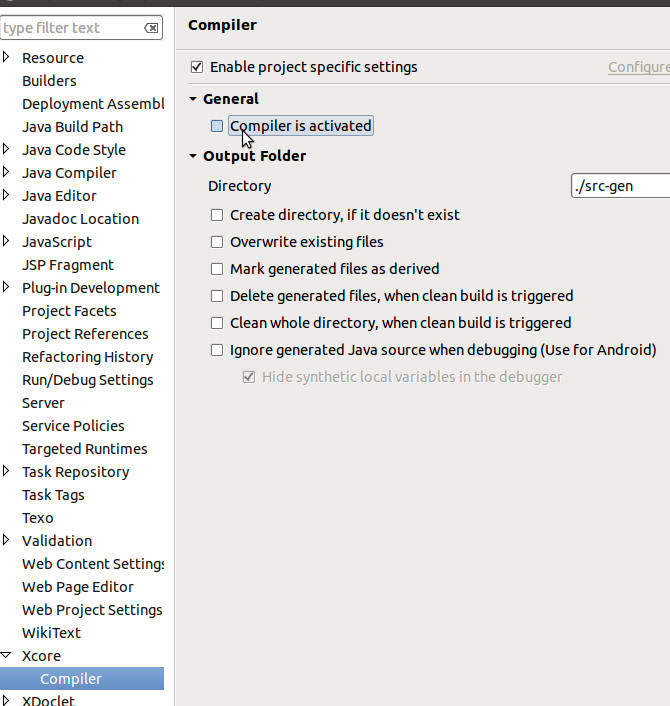Image resolution: width=670 pixels, height=706 pixels.
Task: Check Ignore generated Java source when debugging
Action: pos(217,350)
